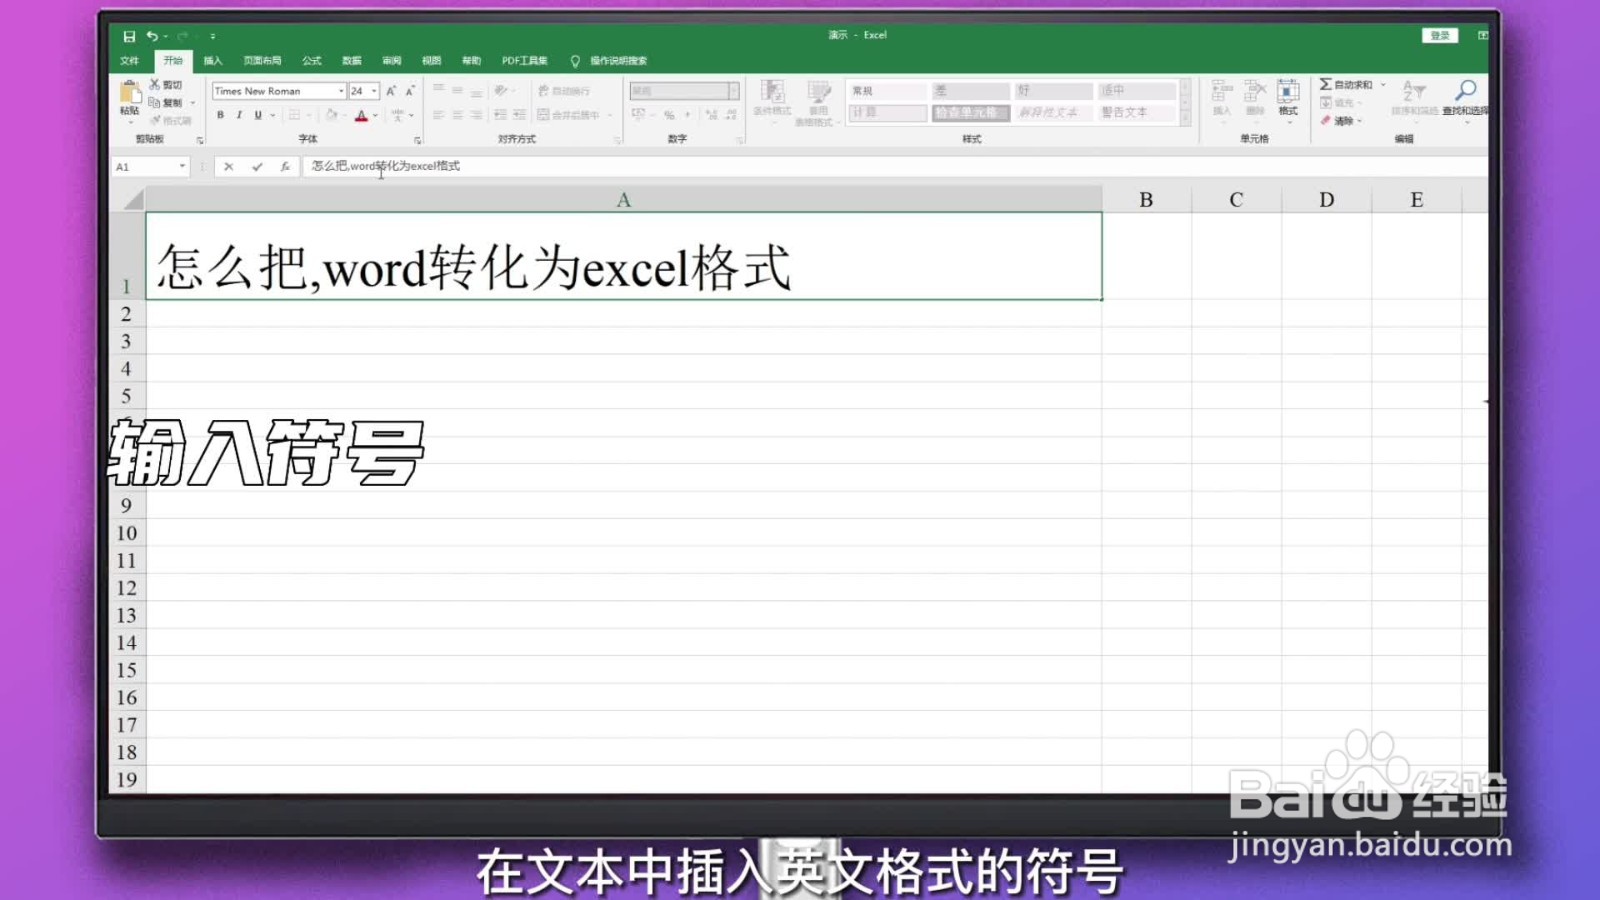Viewport: 1600px width, 900px height.
Task: Click the text orientation icon
Action: pos(501,91)
